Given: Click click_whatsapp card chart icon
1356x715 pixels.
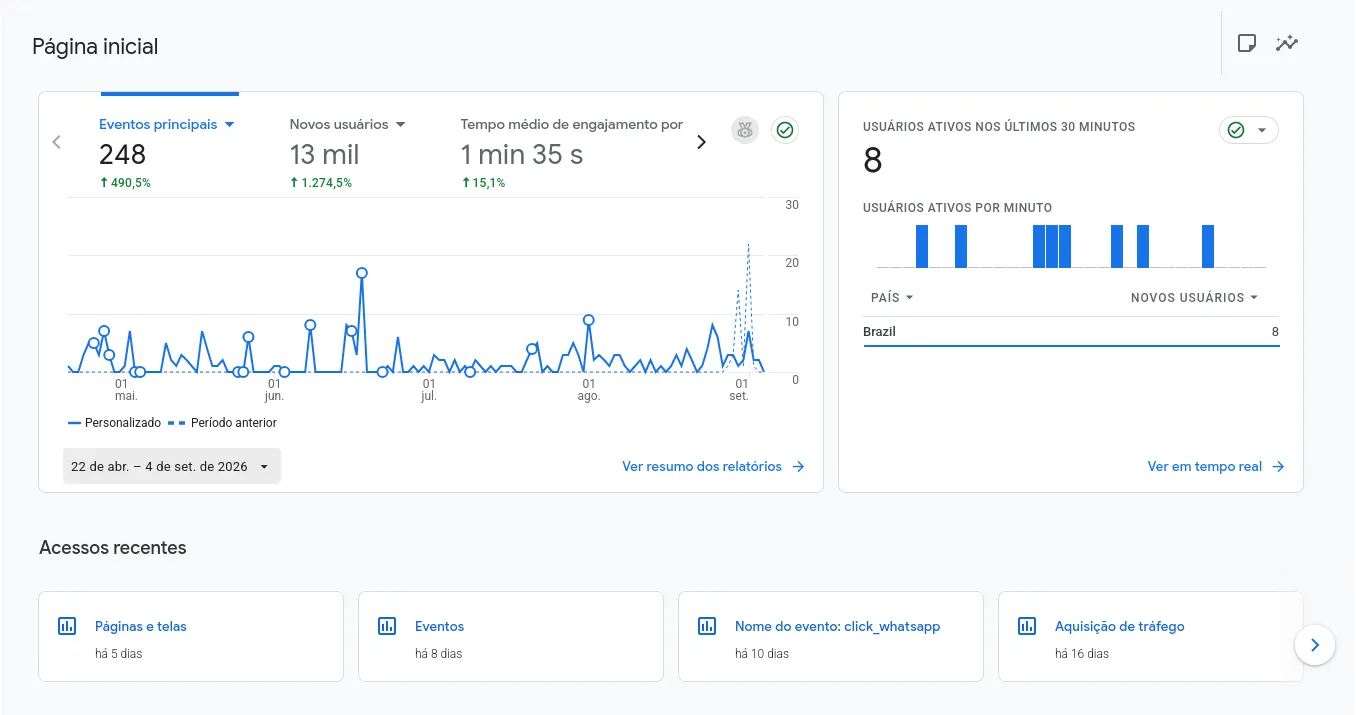Looking at the screenshot, I should coord(707,626).
